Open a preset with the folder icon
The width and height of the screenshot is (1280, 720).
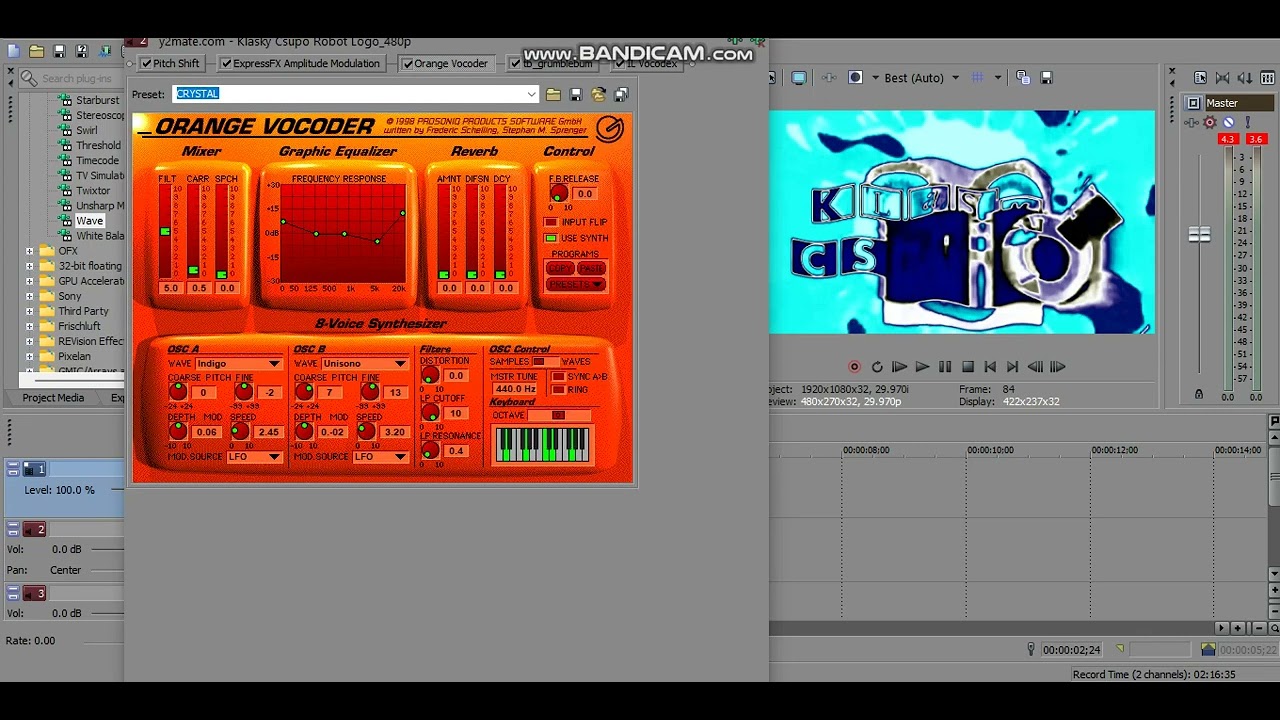click(553, 94)
